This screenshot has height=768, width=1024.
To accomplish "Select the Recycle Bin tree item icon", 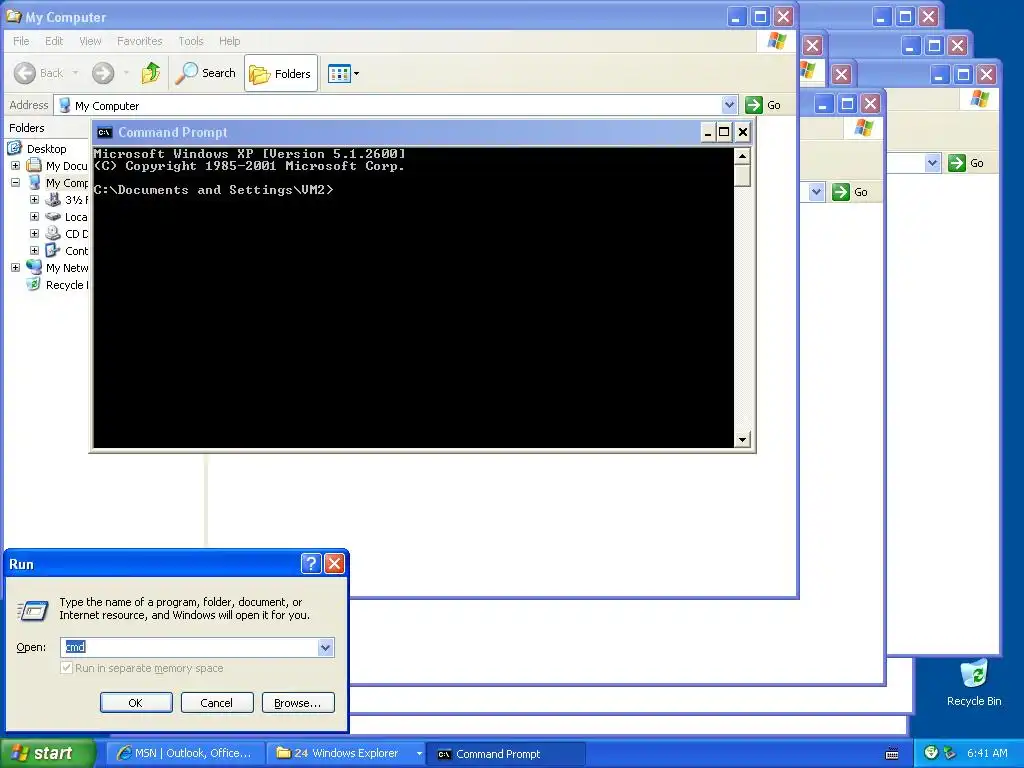I will pos(33,285).
